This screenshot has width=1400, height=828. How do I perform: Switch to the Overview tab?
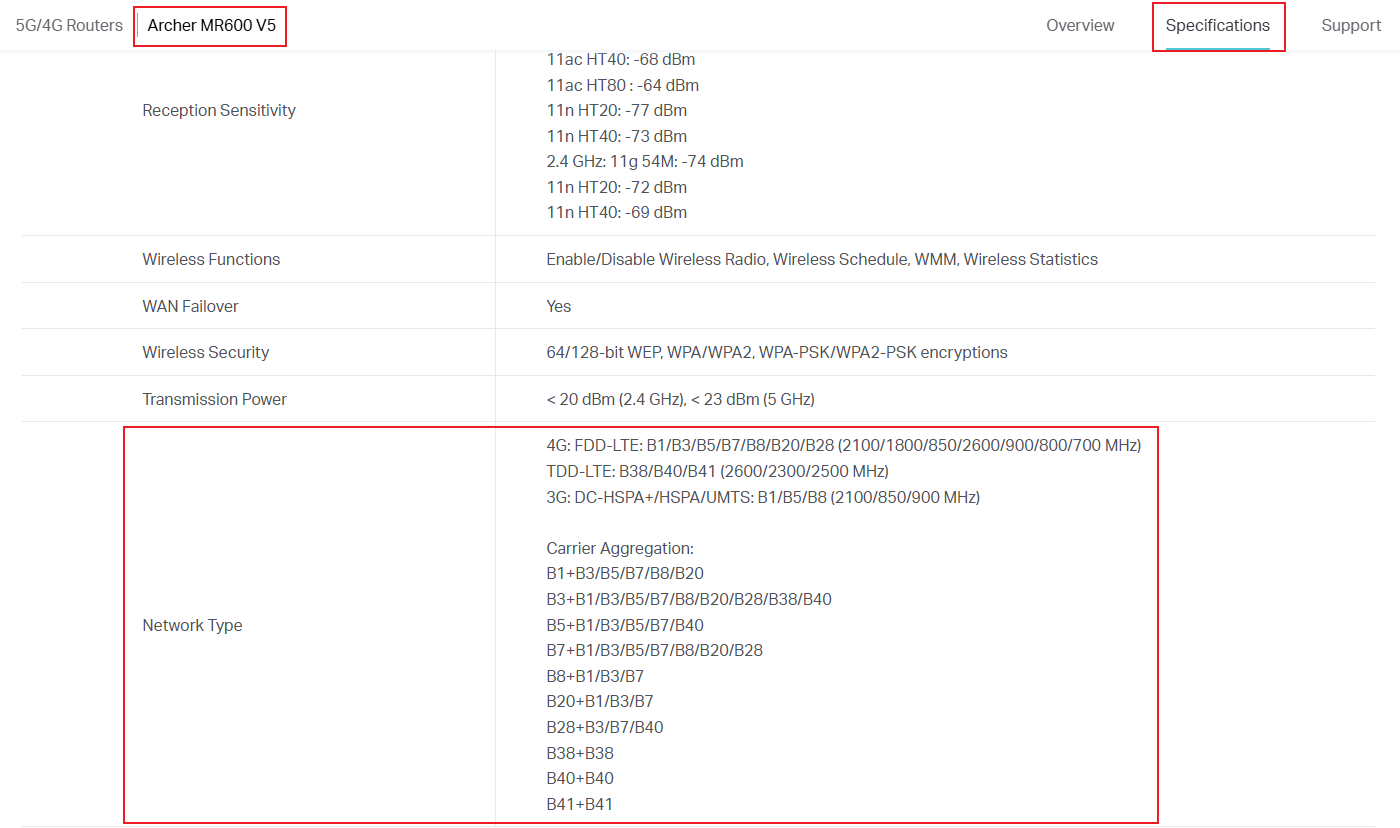coord(1080,25)
